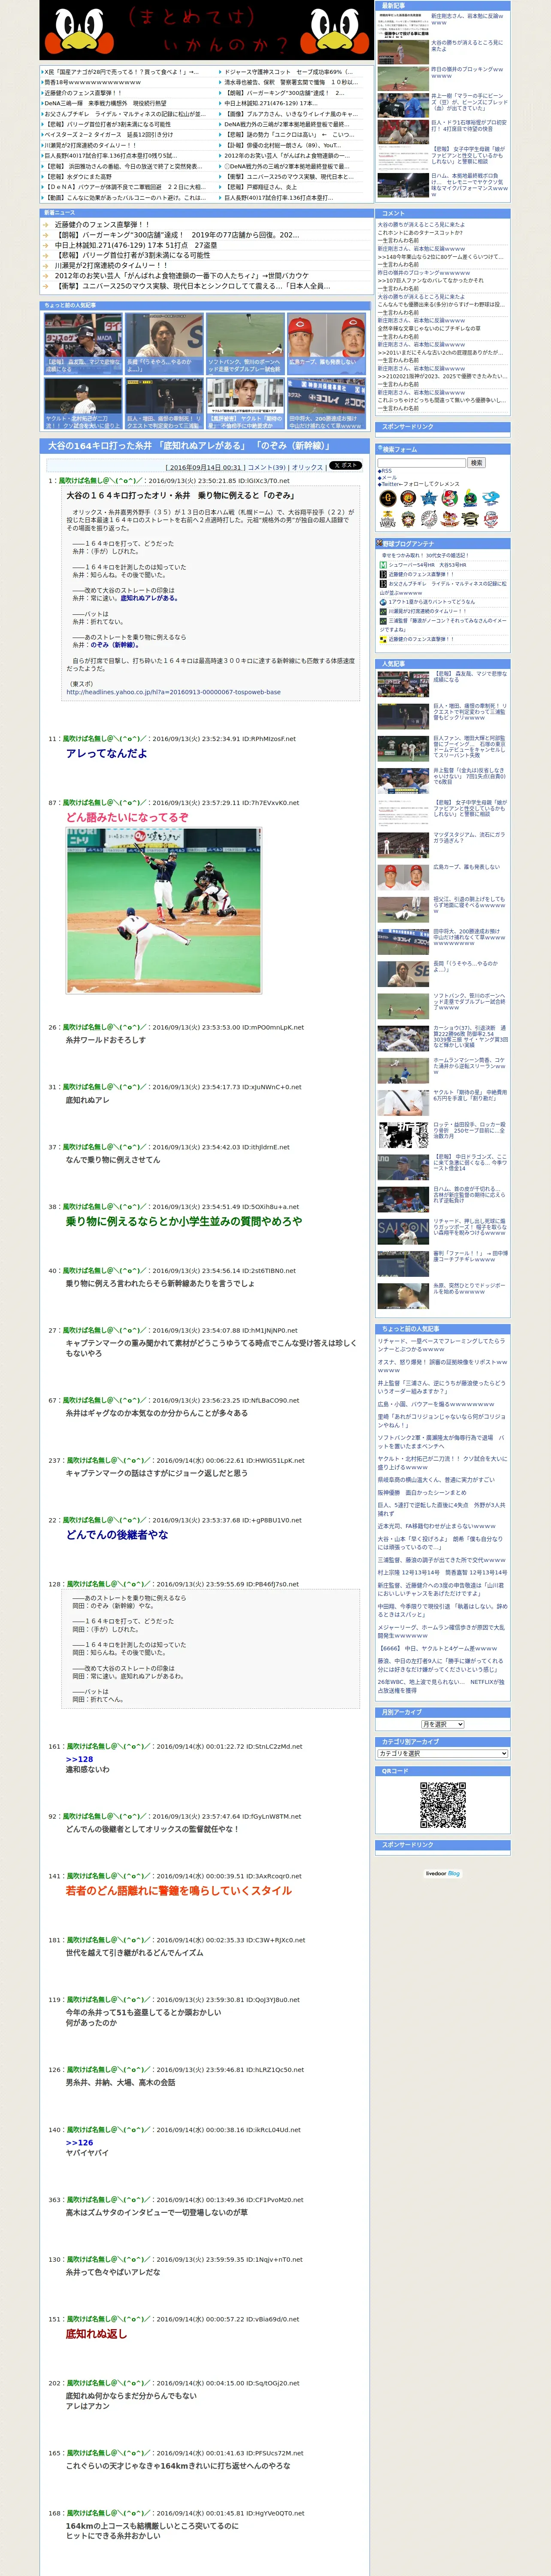551x2576 pixels.
Task: Click the globe icon beside 1アウト1塁から送りバント
Action: 383,602
